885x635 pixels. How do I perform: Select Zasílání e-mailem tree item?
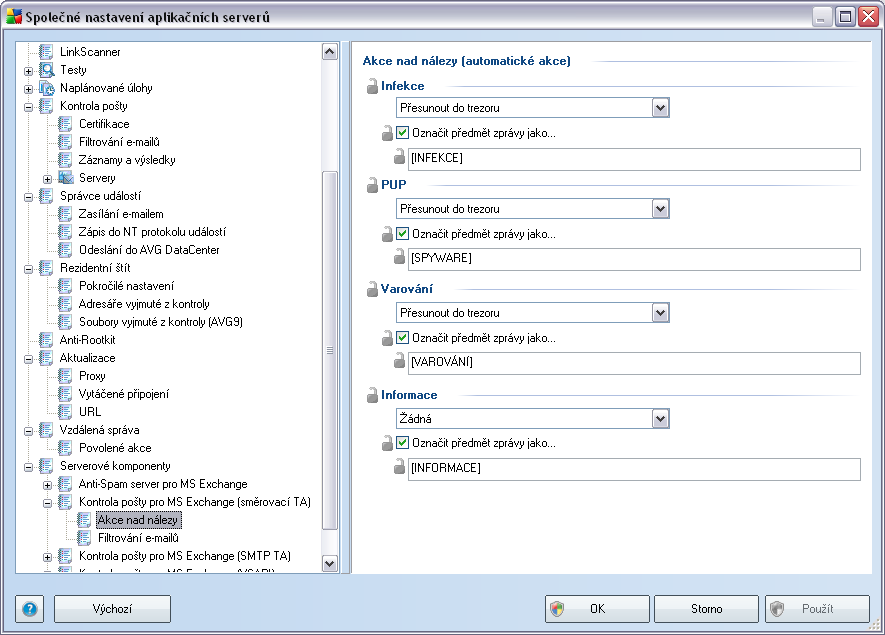pos(121,214)
